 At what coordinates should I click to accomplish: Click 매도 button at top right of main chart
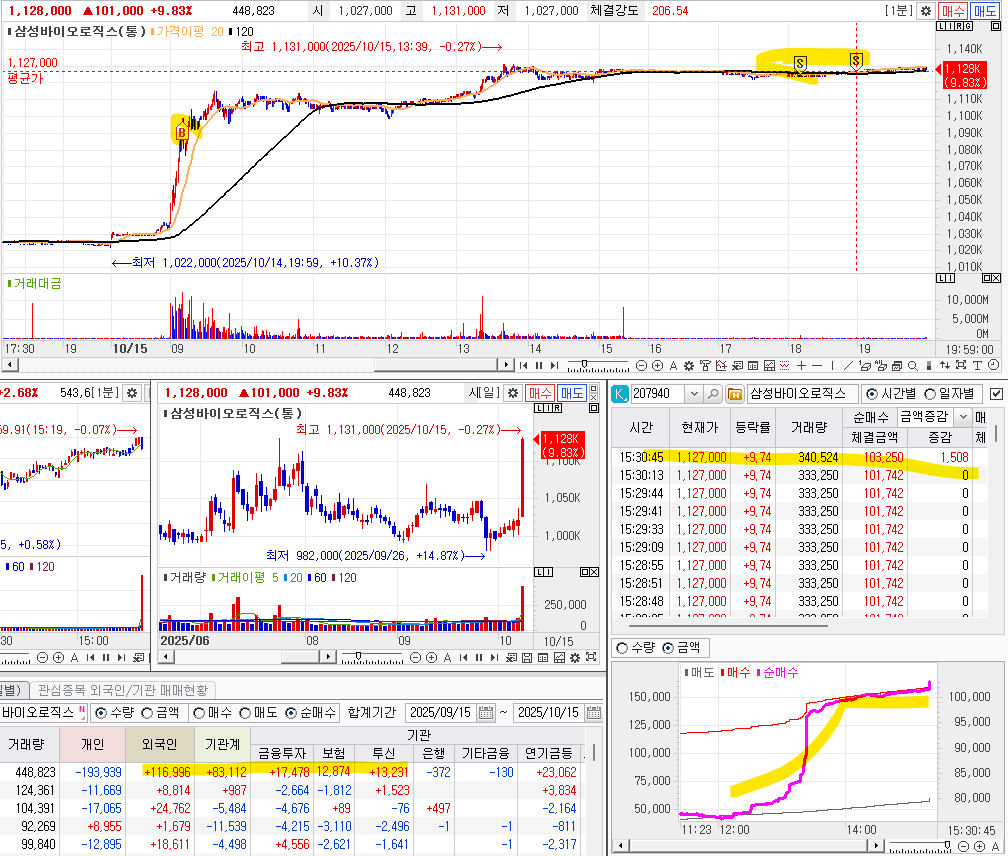coord(984,11)
